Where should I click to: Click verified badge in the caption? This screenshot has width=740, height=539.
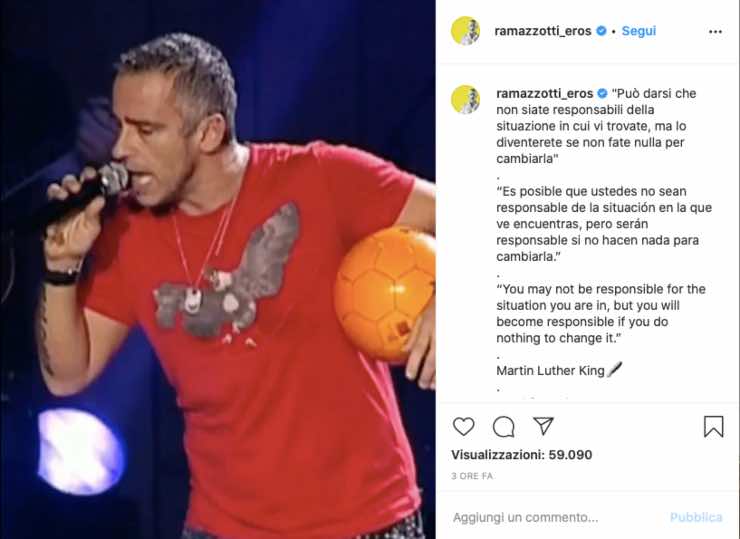603,93
